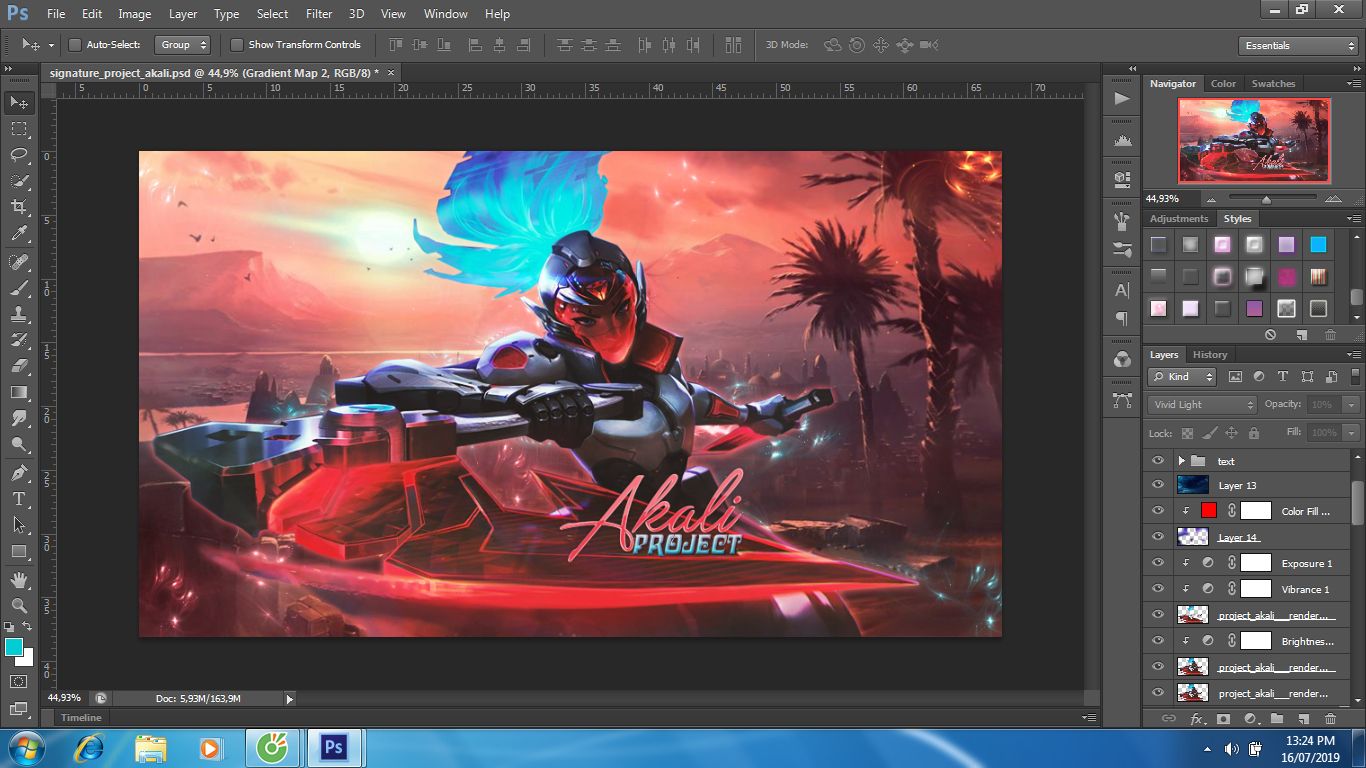The image size is (1366, 768).
Task: Open the Layers panel flyout menu
Action: click(x=1354, y=355)
